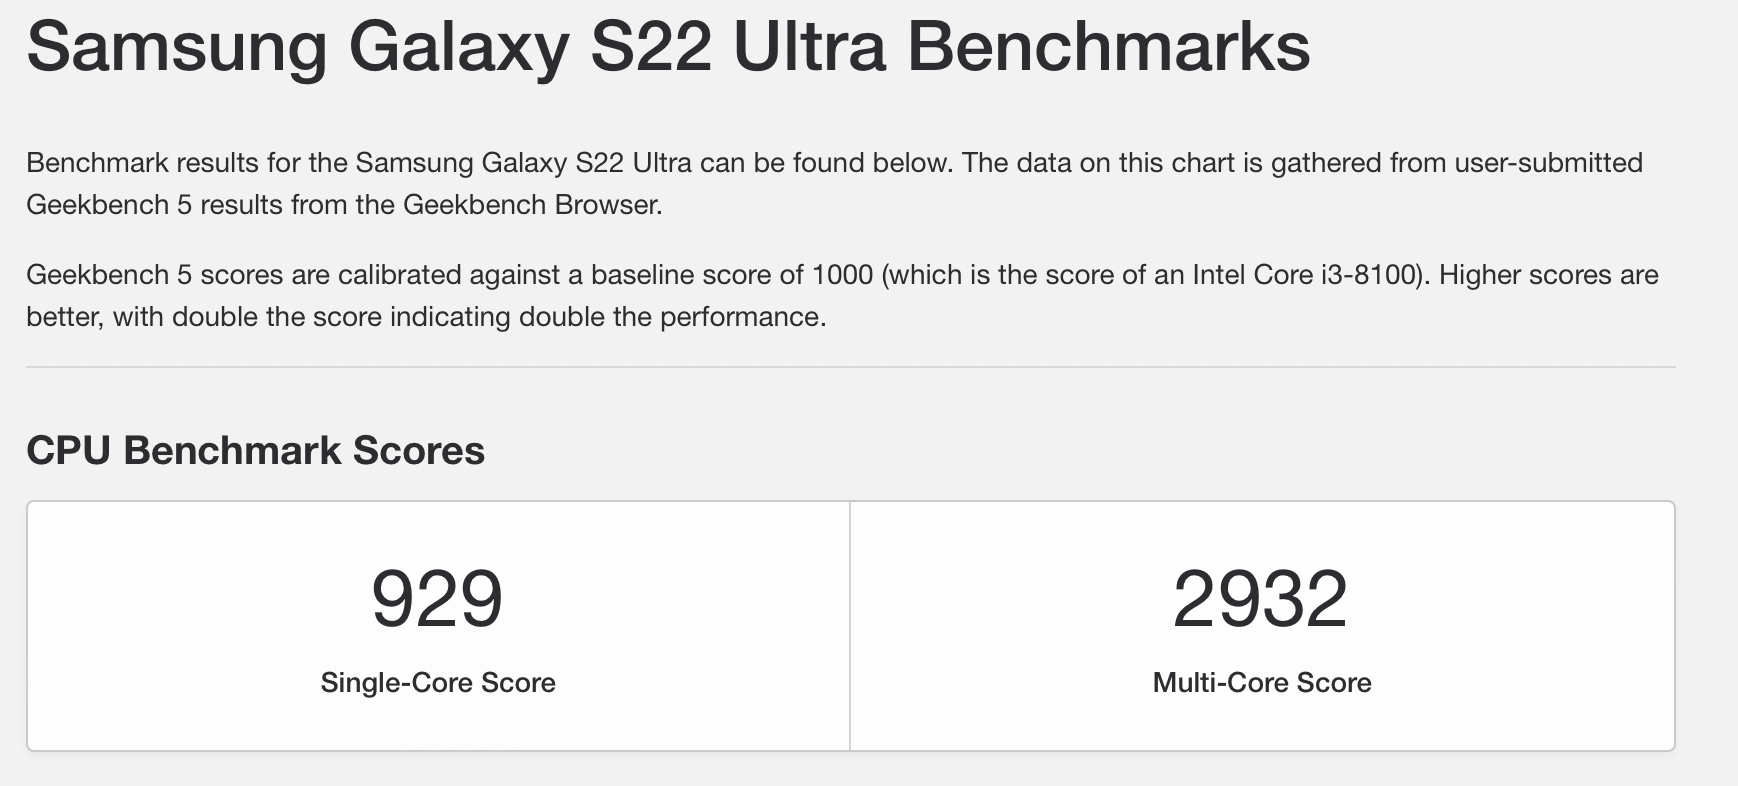Select the 929 single-core score value
1738x786 pixels.
coord(437,599)
